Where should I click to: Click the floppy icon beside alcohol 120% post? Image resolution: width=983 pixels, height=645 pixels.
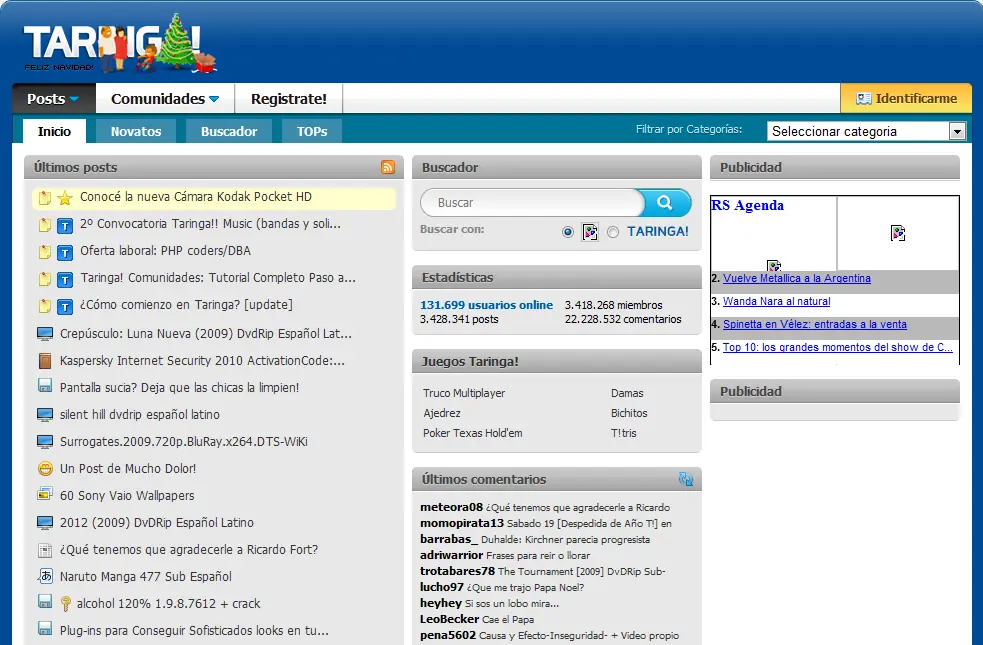pos(45,601)
